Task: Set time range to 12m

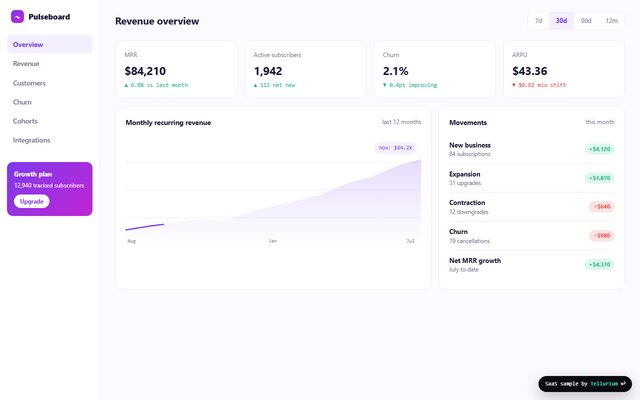Action: coord(611,21)
